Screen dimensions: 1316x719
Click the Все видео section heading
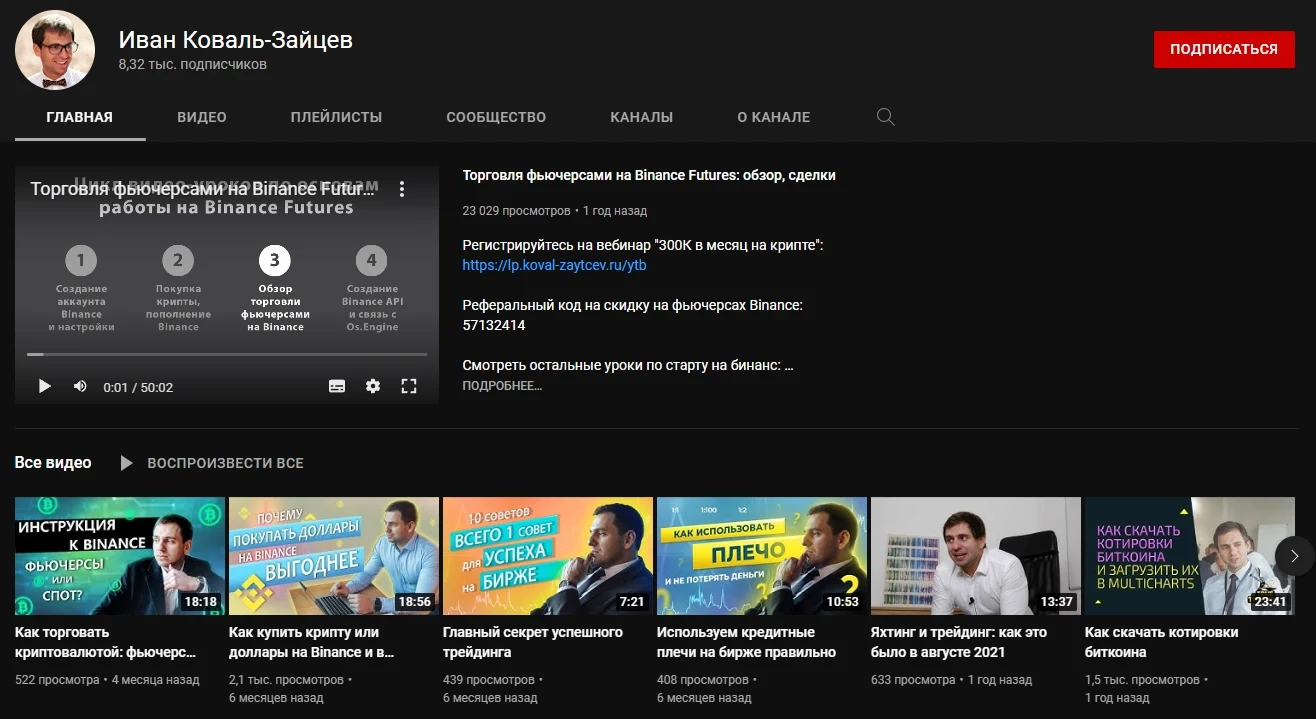point(53,463)
